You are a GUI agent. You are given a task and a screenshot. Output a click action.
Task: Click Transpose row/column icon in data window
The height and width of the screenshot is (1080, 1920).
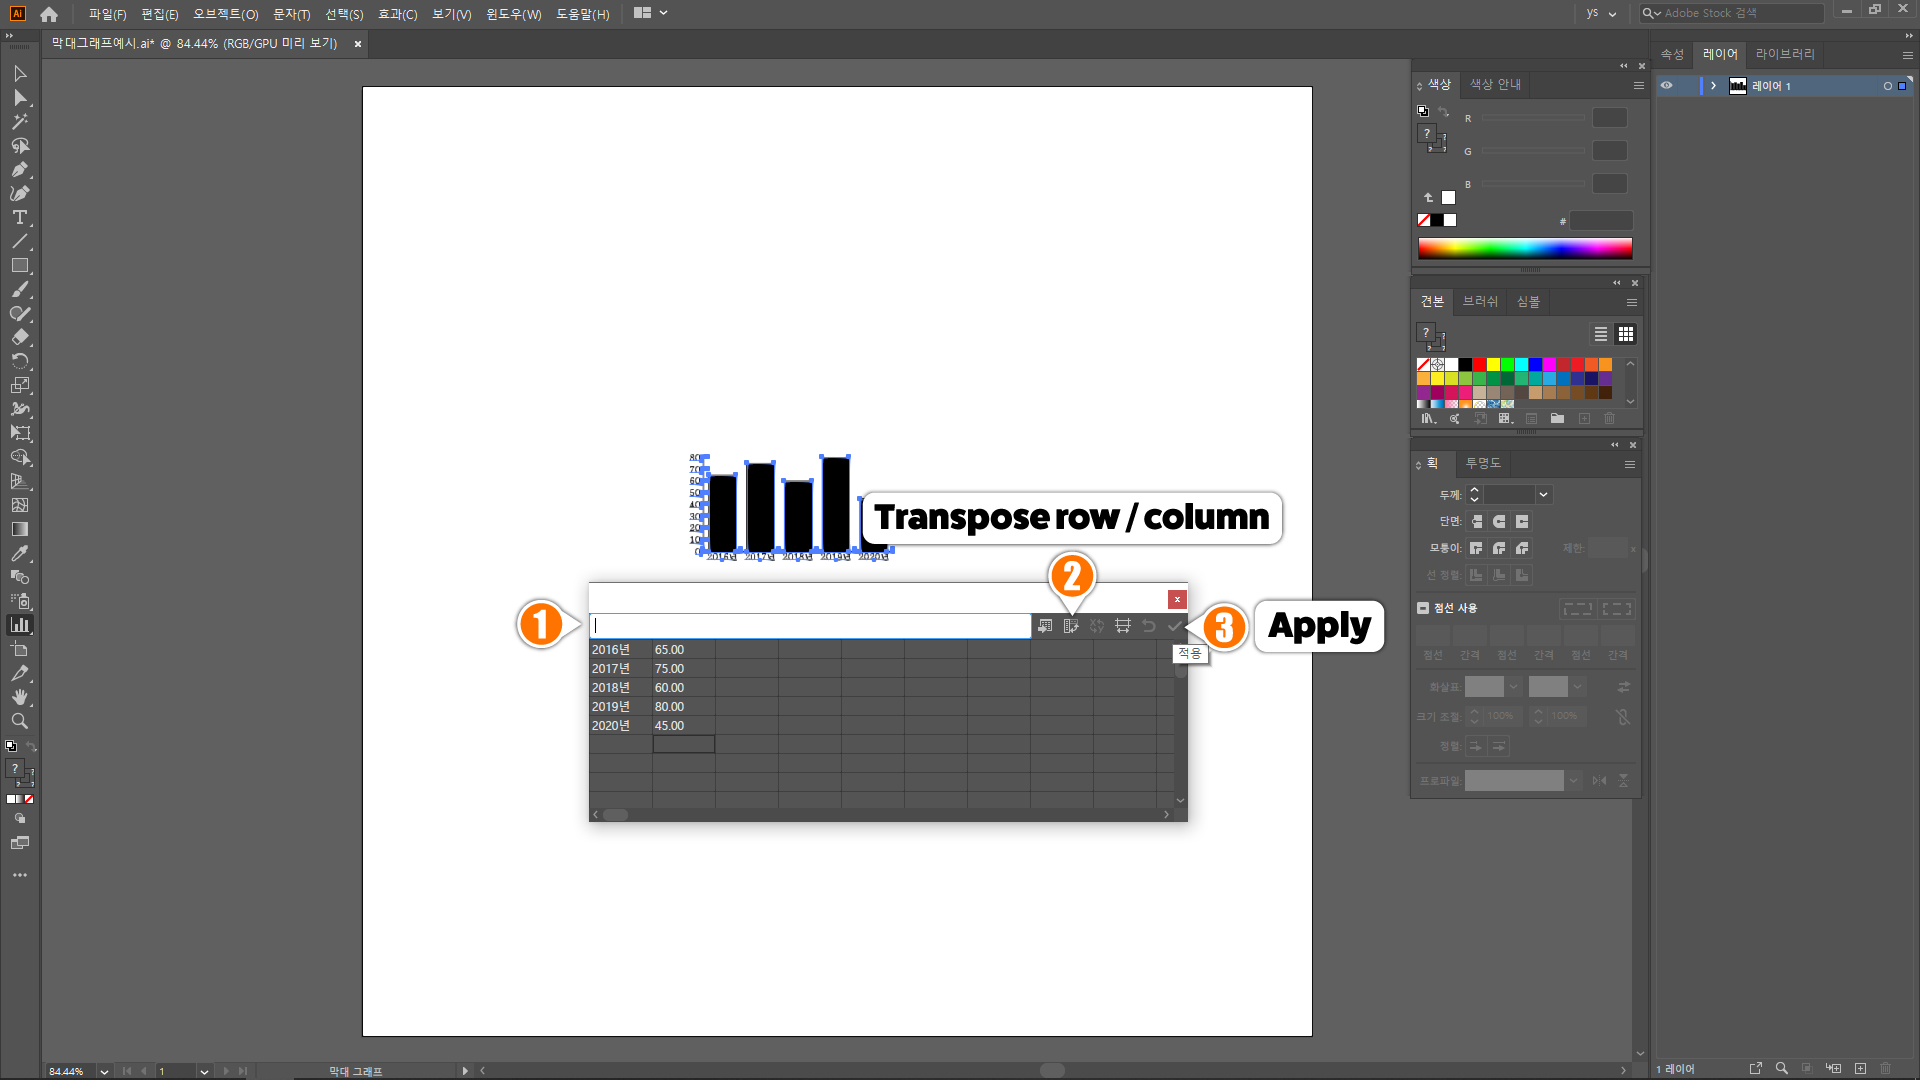tap(1071, 626)
